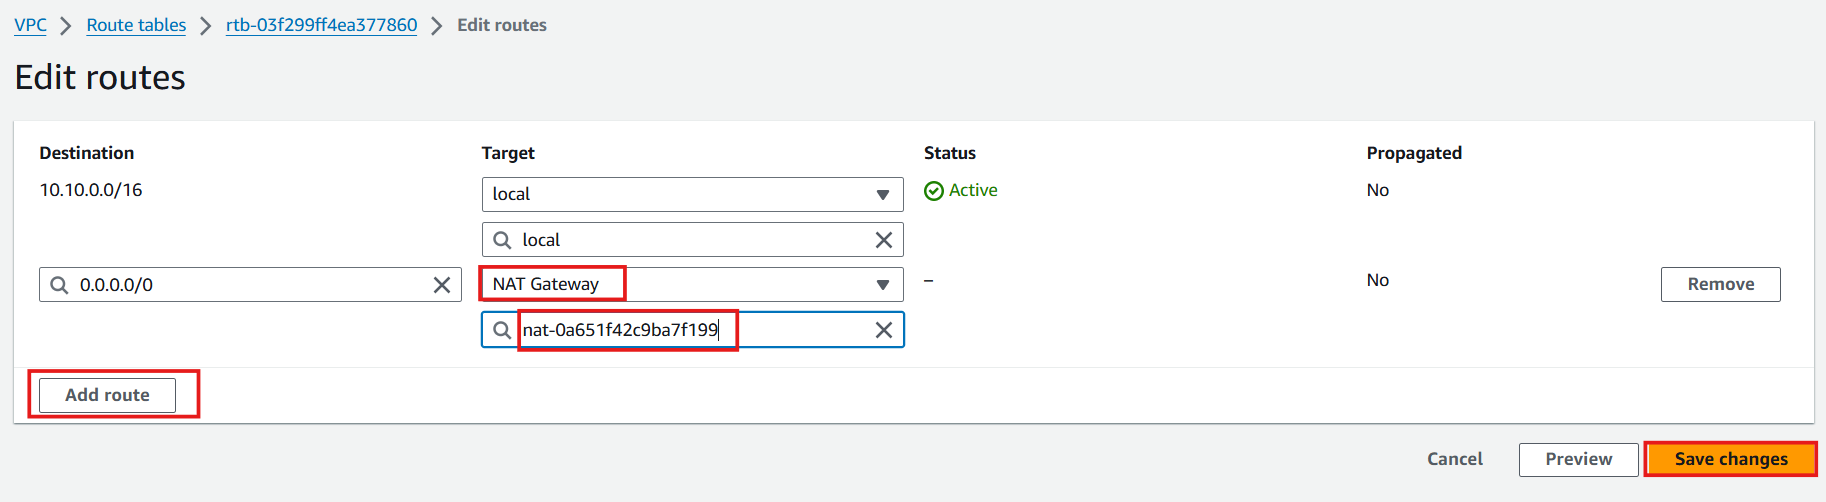Viewport: 1826px width, 502px height.
Task: Click the arrow on the local target dropdown
Action: (883, 195)
